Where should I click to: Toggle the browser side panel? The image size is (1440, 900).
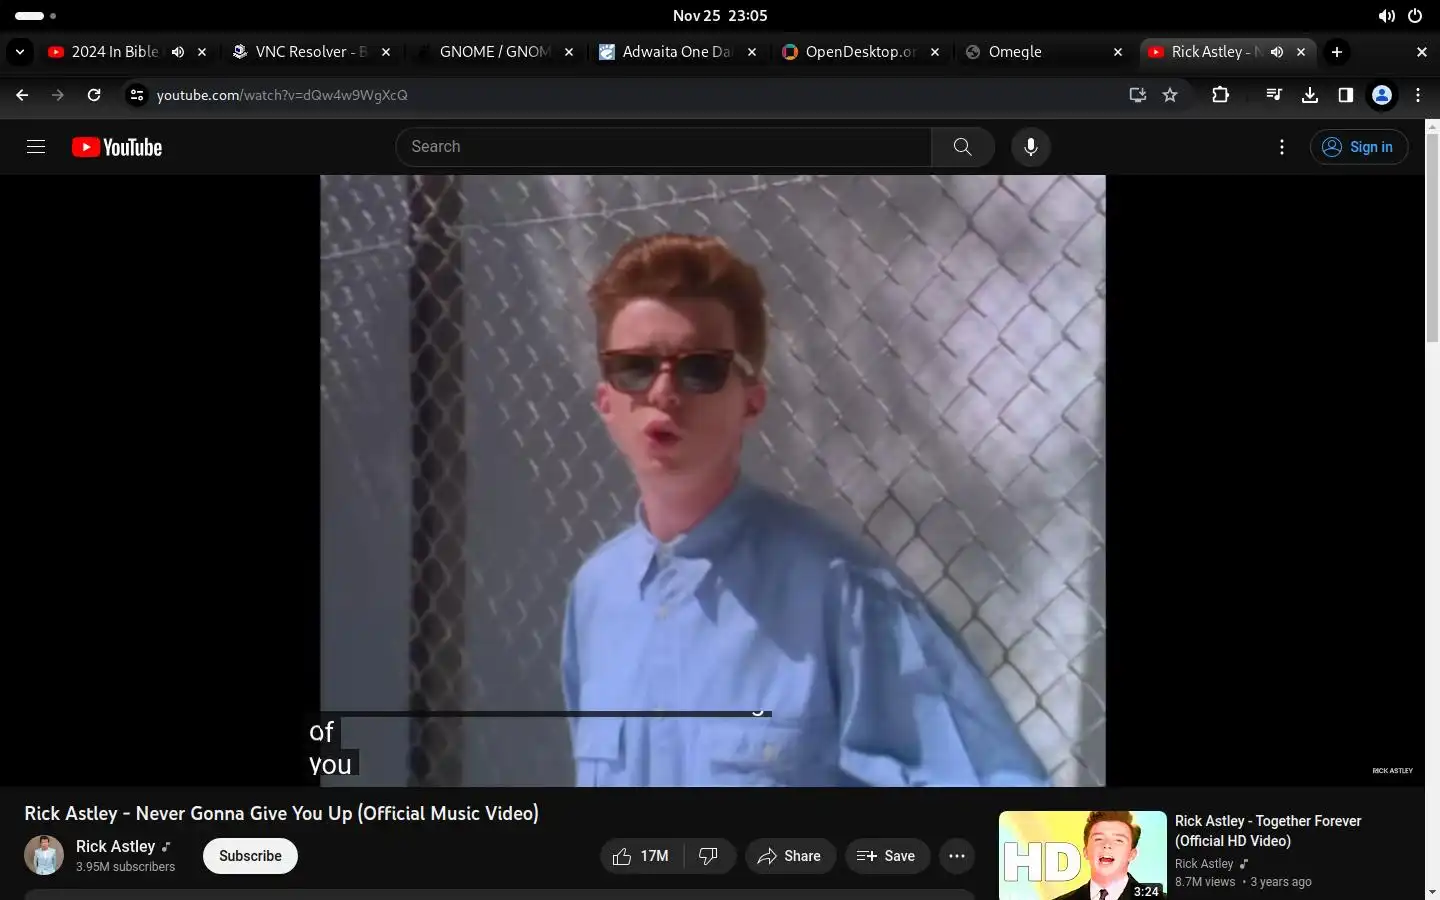[x=1346, y=95]
